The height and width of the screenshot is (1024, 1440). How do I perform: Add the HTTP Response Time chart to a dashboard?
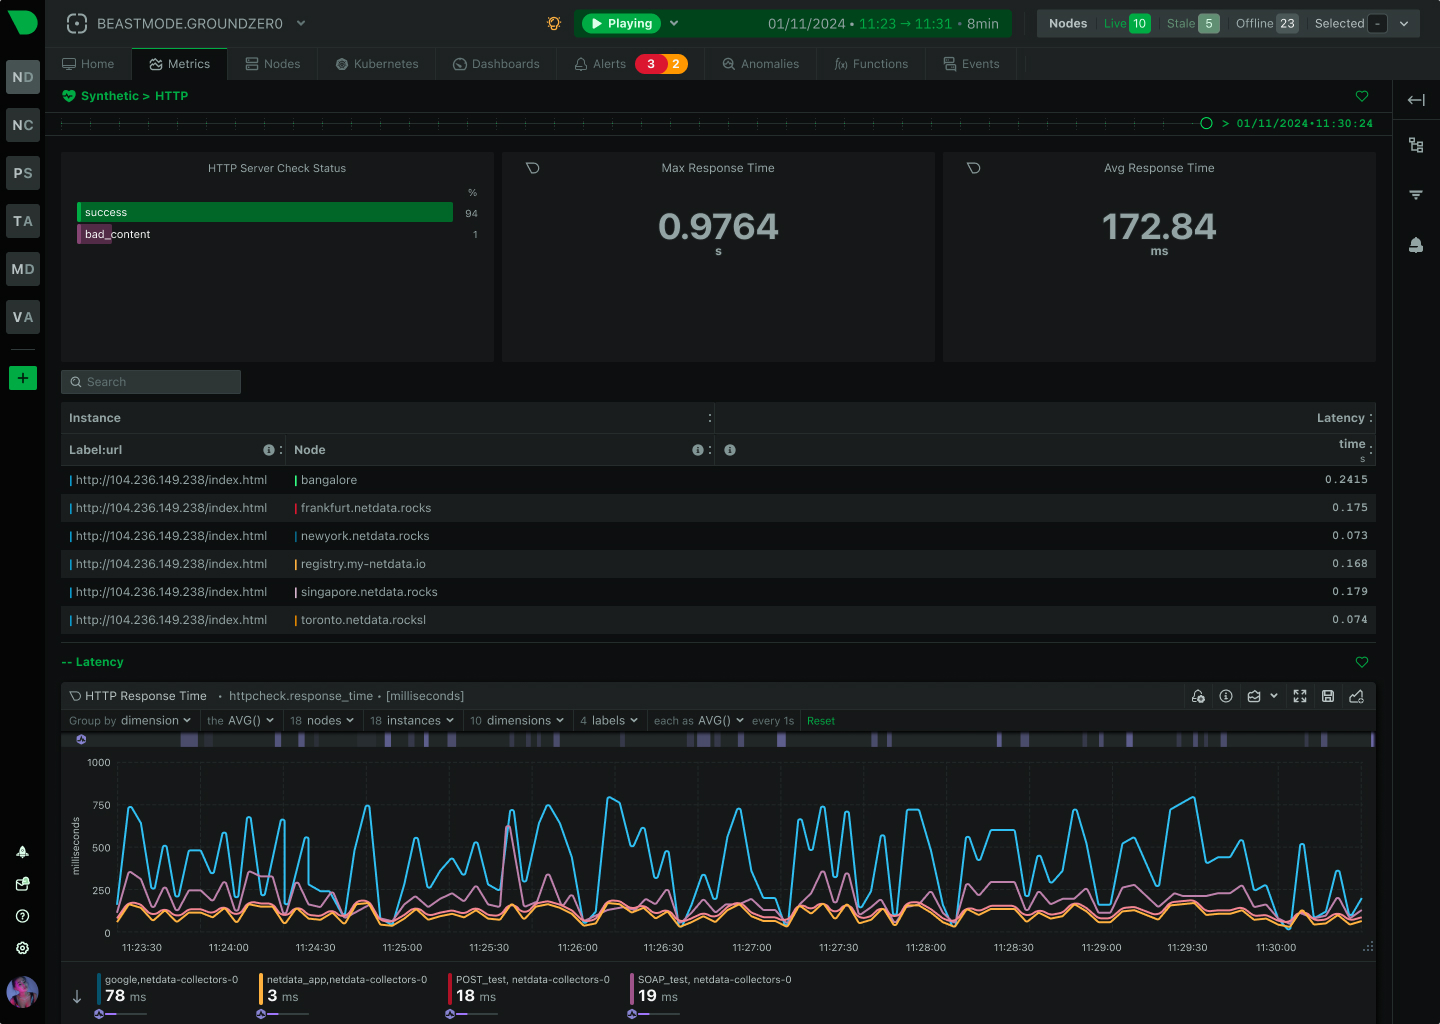1356,696
